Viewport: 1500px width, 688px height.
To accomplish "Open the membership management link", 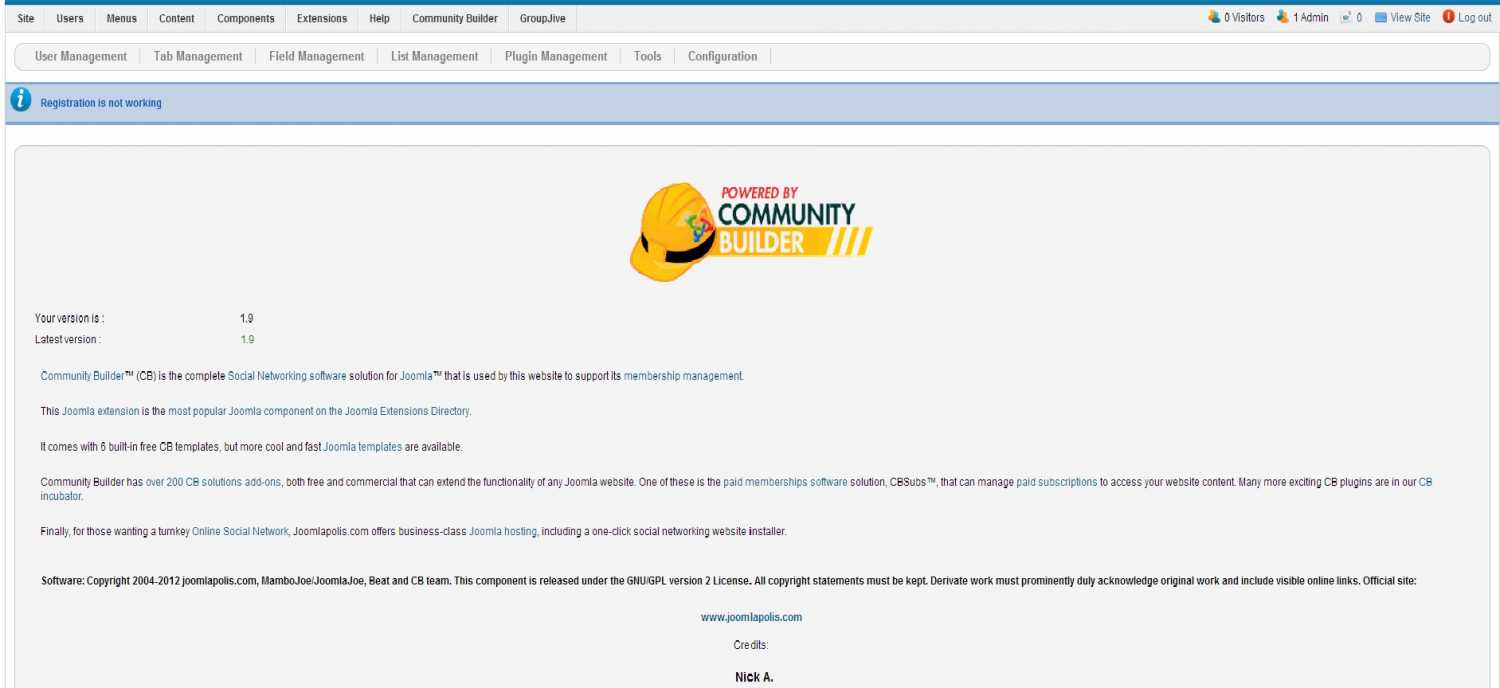I will (683, 376).
